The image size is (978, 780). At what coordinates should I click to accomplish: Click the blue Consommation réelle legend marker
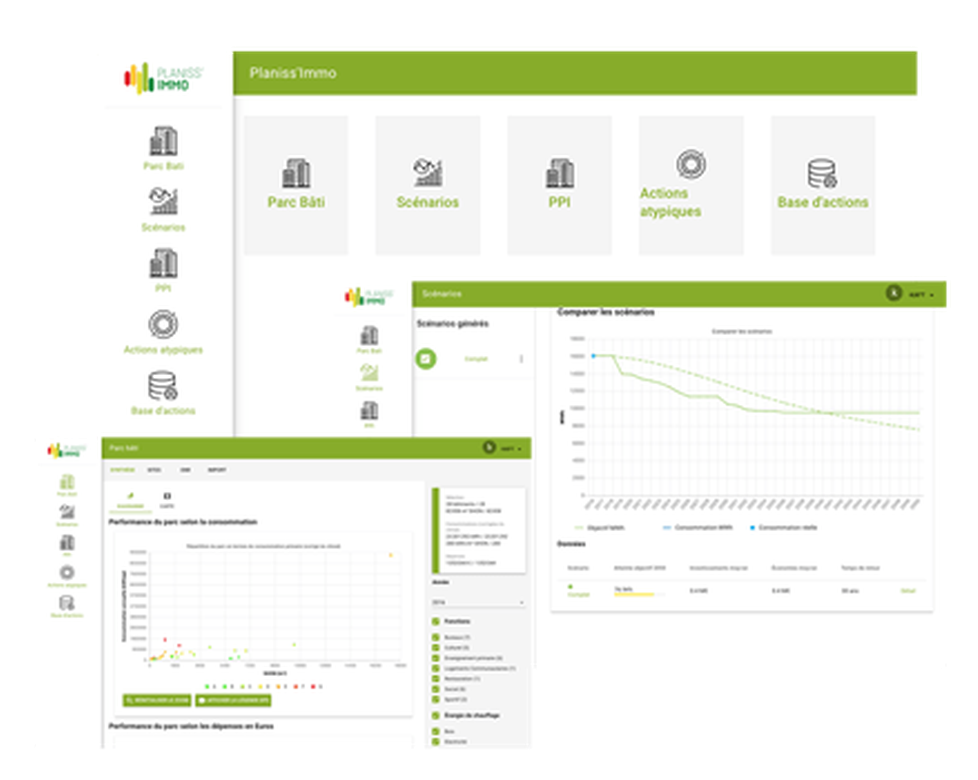pyautogui.click(x=752, y=527)
